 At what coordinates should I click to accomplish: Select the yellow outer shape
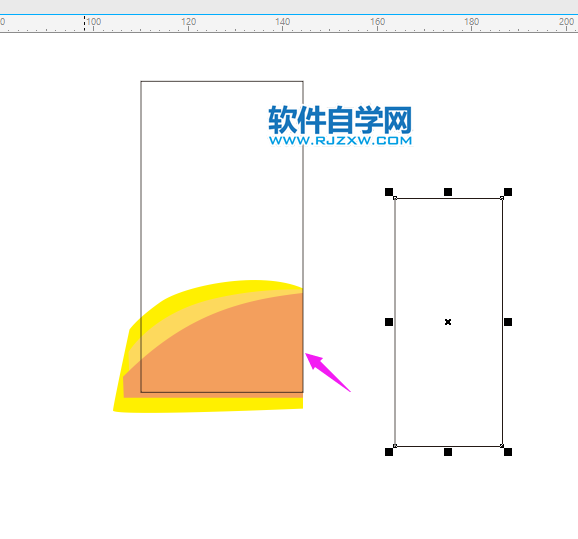(206, 404)
